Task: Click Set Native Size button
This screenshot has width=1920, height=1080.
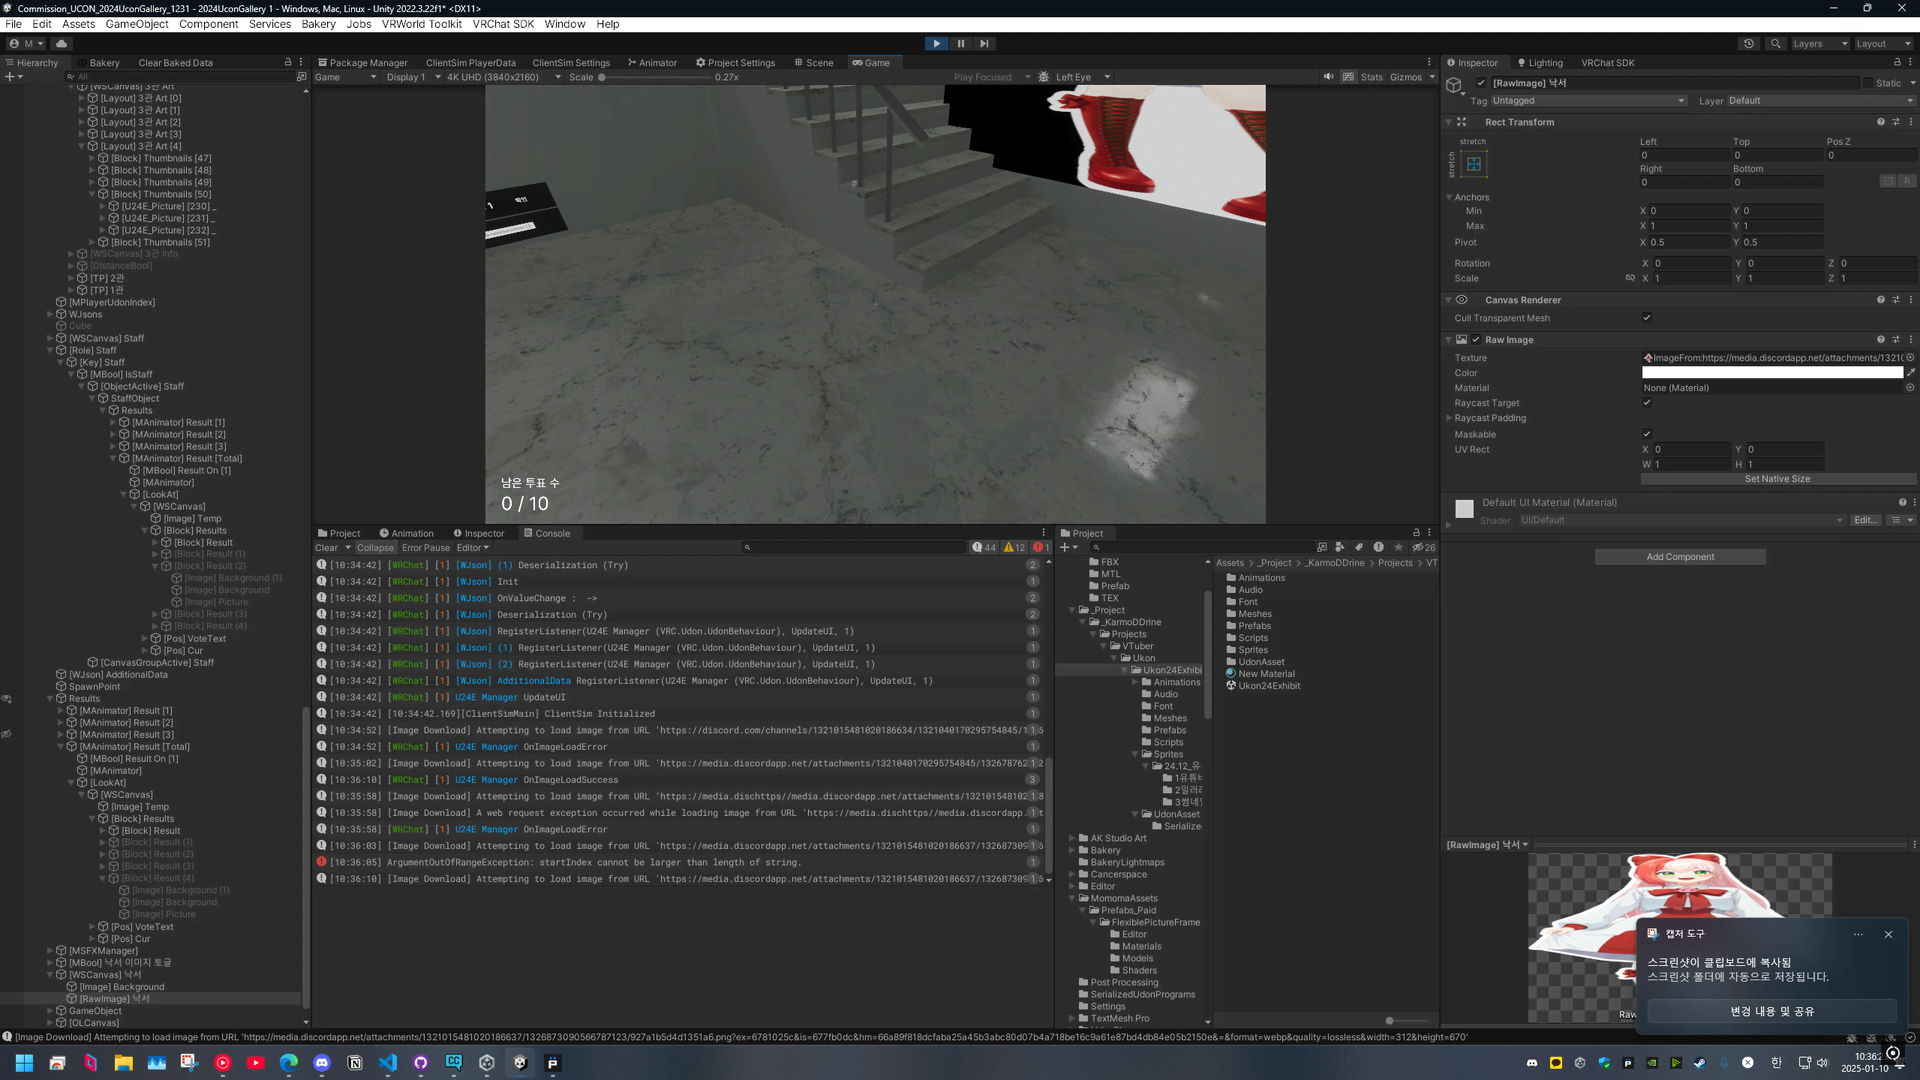Action: coord(1777,479)
